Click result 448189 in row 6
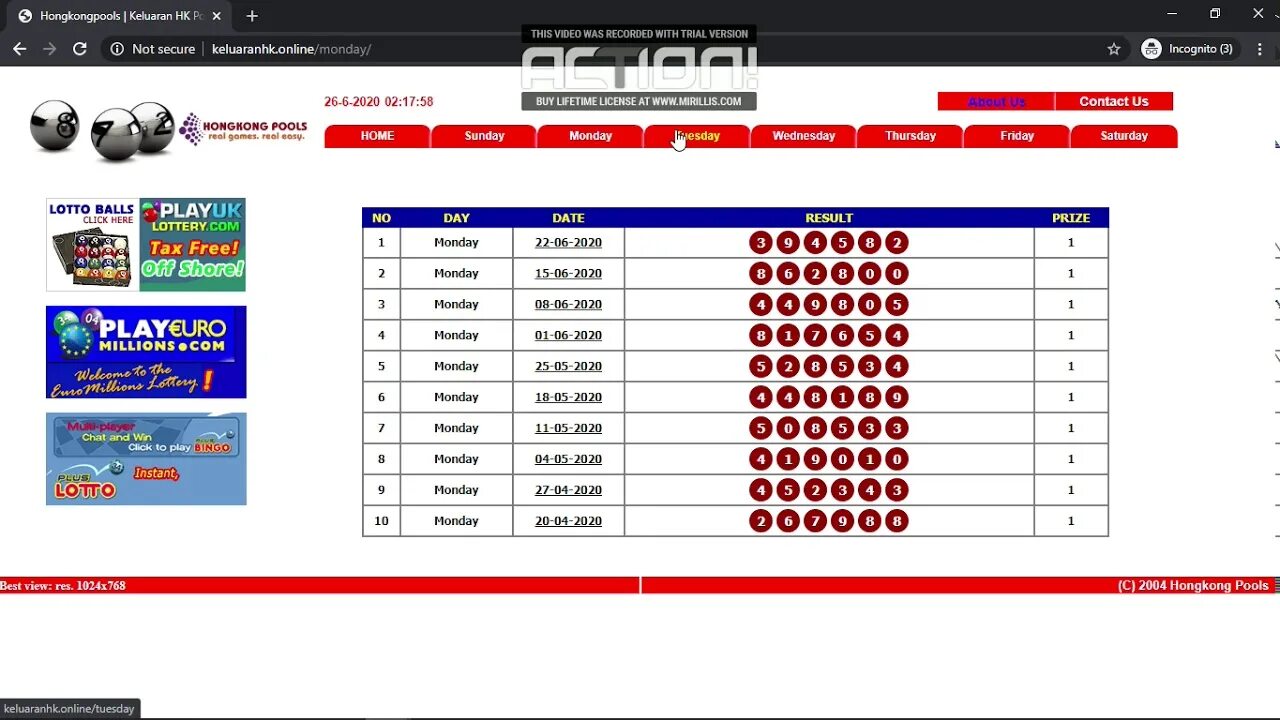The image size is (1280, 720). coord(829,398)
